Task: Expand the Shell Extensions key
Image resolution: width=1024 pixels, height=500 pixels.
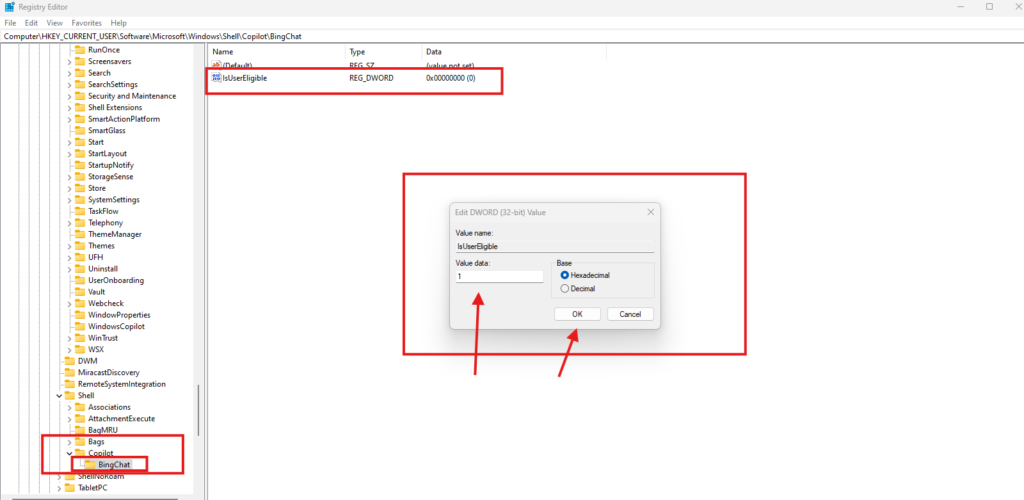Action: tap(69, 107)
